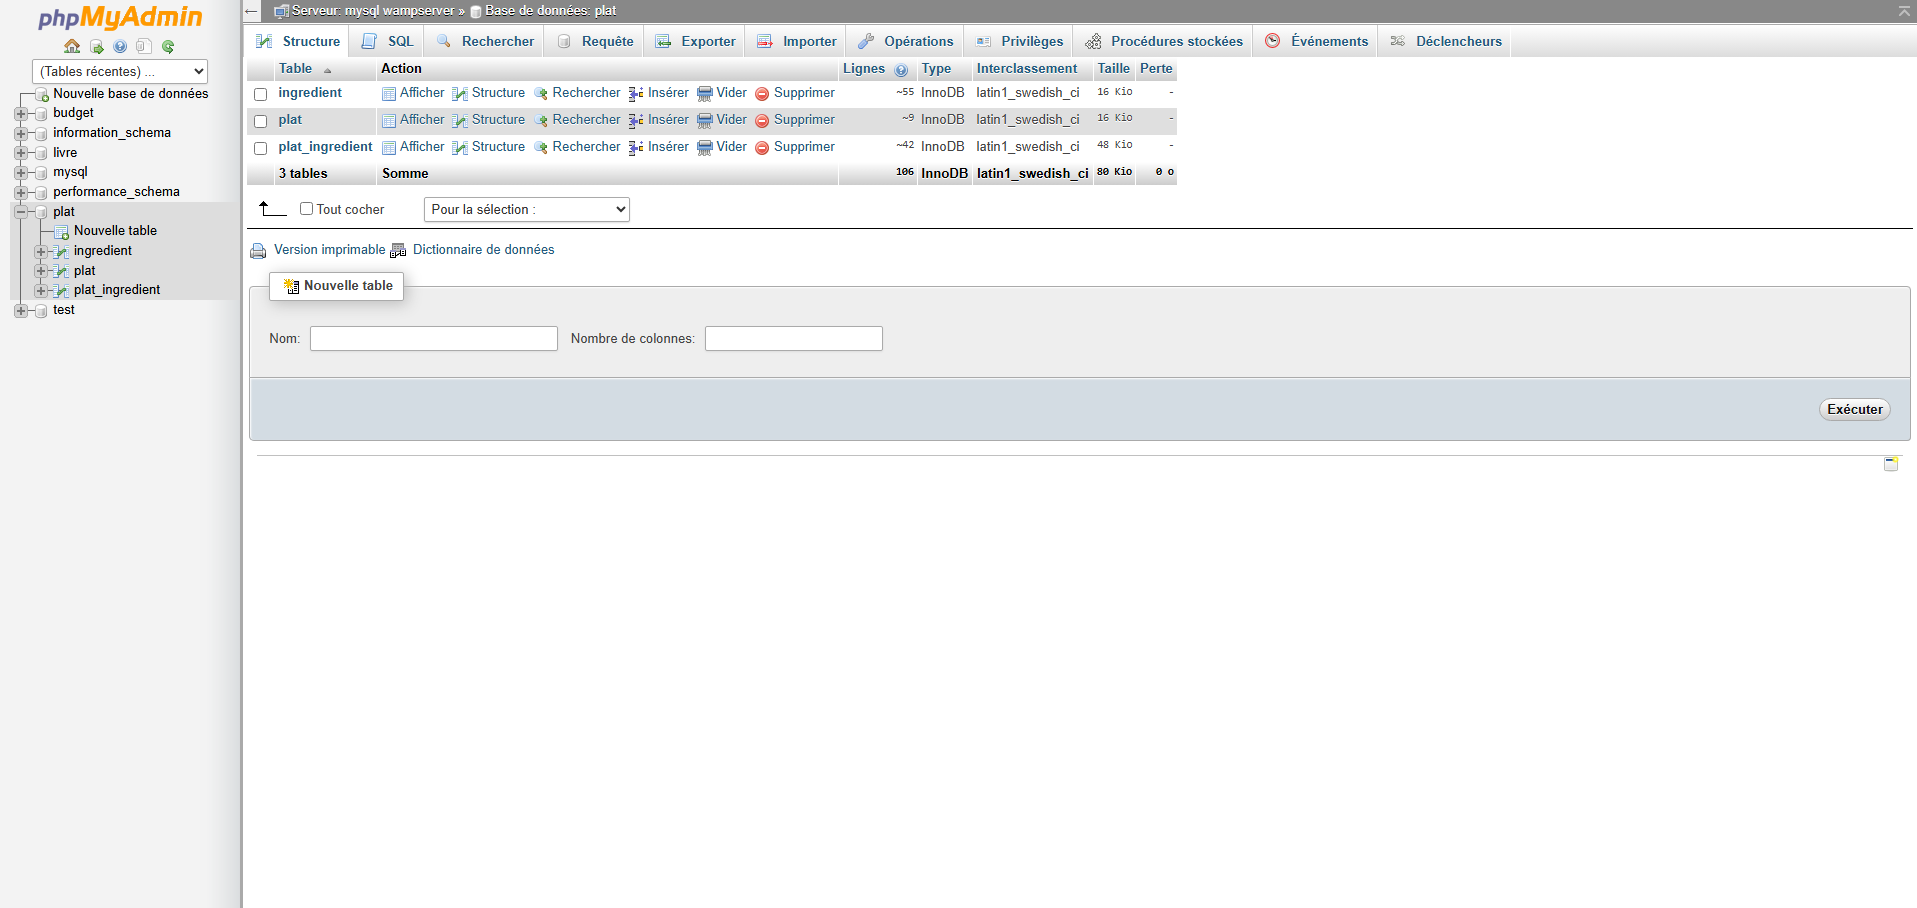Click the Exporter tab icon
This screenshot has width=1917, height=908.
[663, 41]
